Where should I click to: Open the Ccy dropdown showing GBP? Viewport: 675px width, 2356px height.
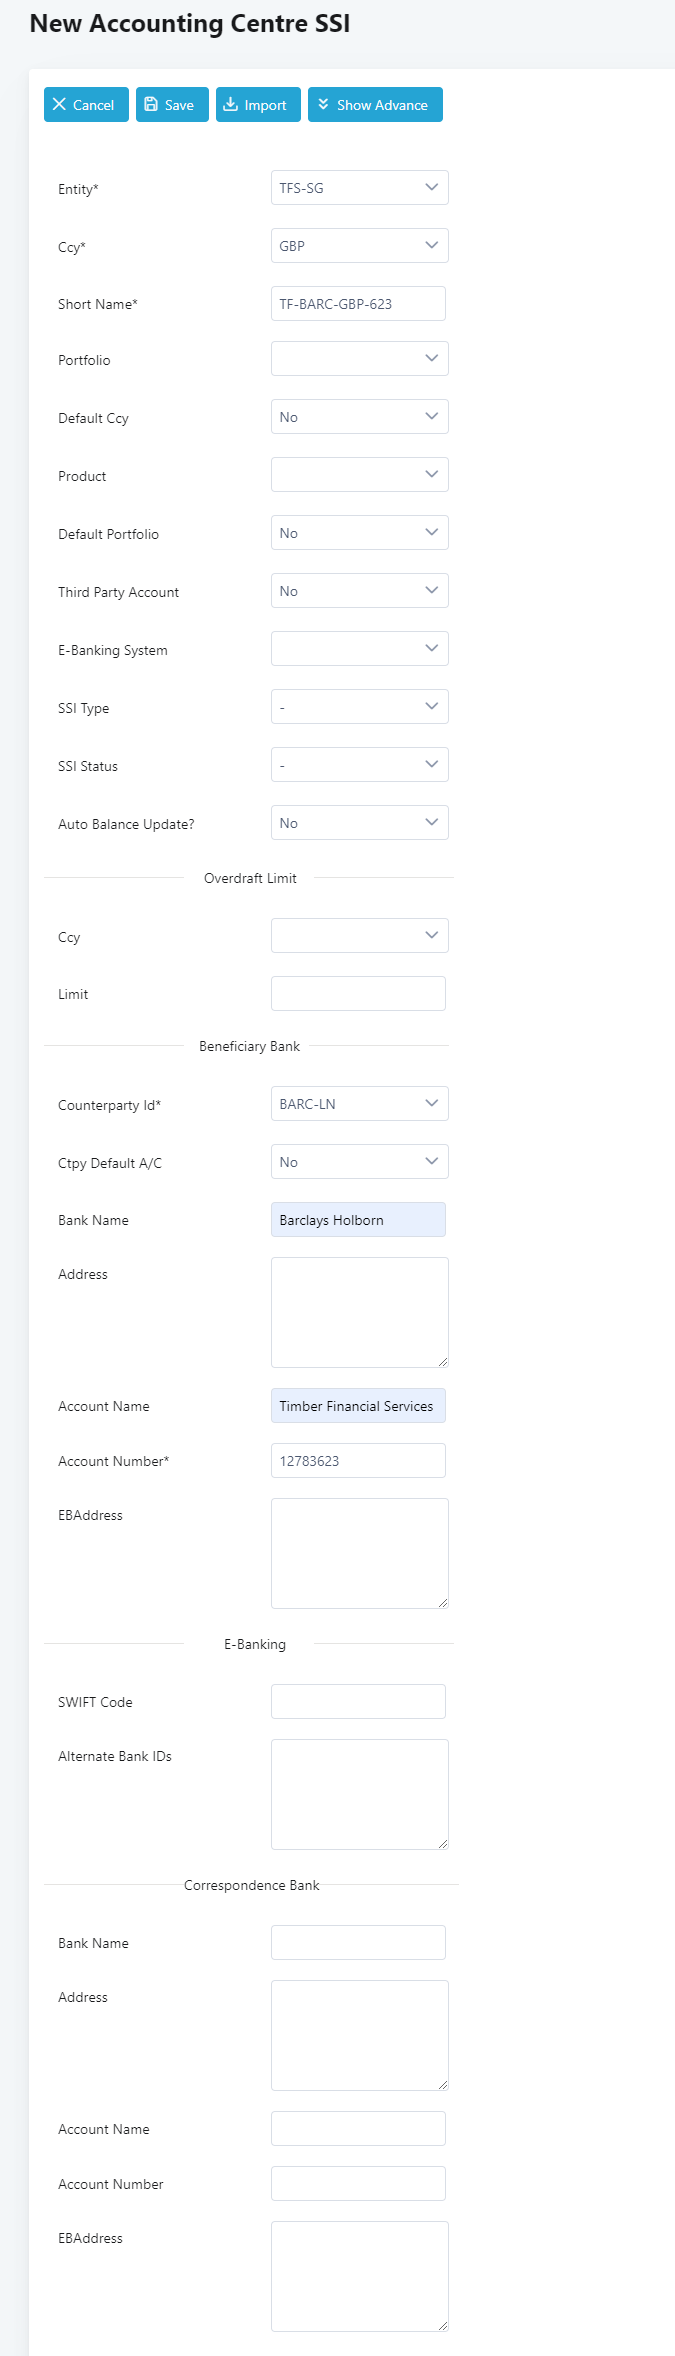pyautogui.click(x=359, y=246)
